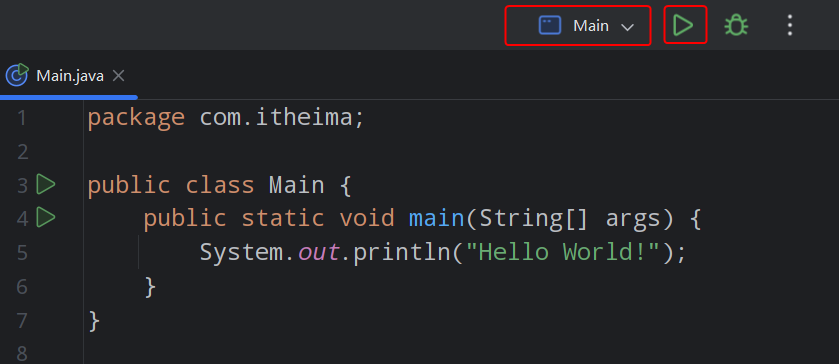The height and width of the screenshot is (364, 839).
Task: Click the application icon in the Main run configuration
Action: point(550,25)
